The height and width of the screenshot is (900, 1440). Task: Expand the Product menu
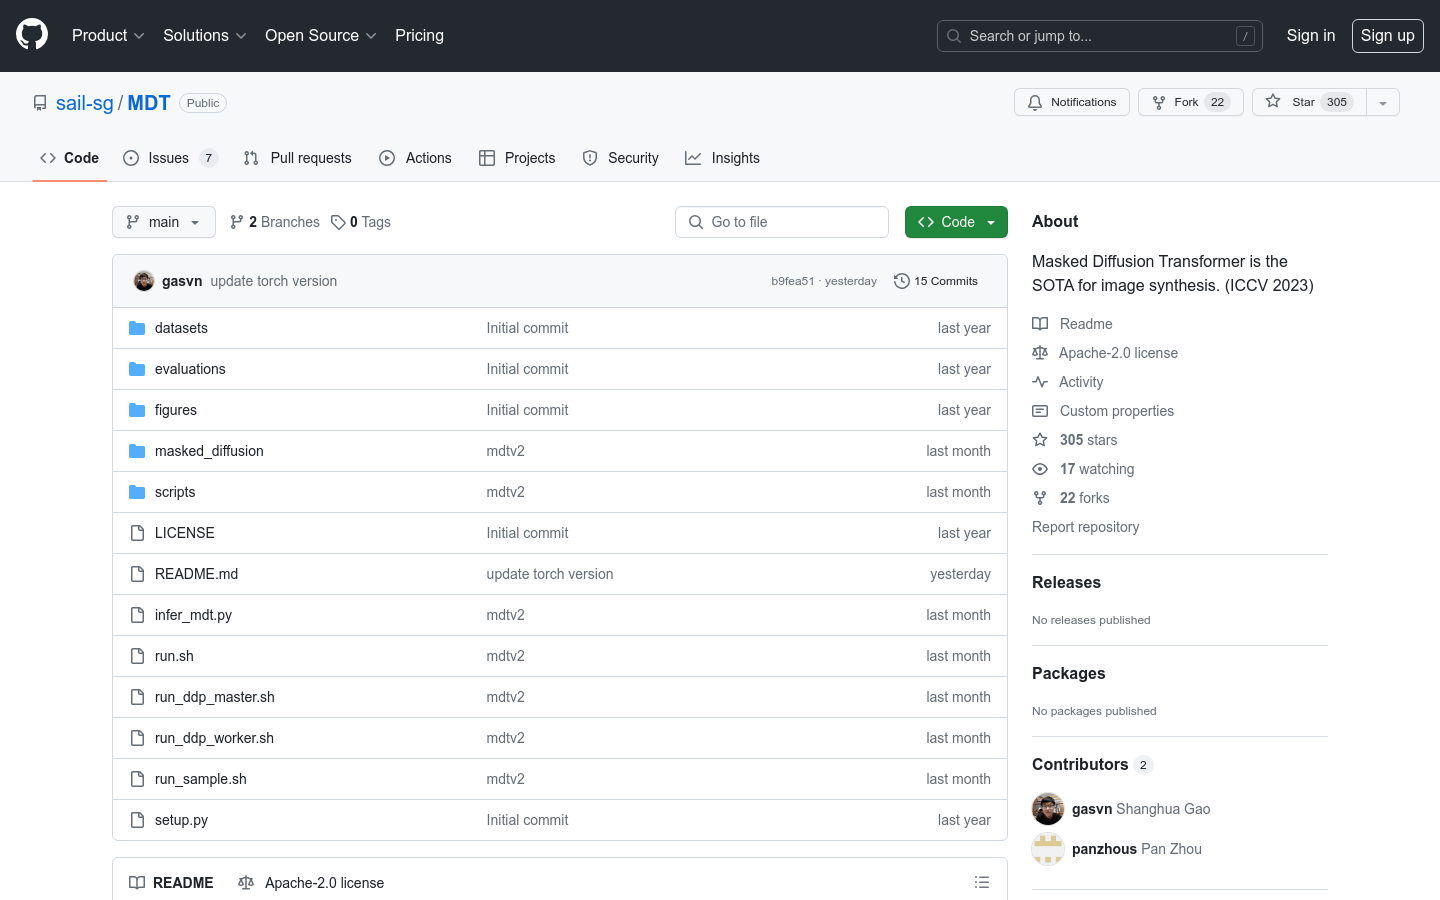pos(108,35)
